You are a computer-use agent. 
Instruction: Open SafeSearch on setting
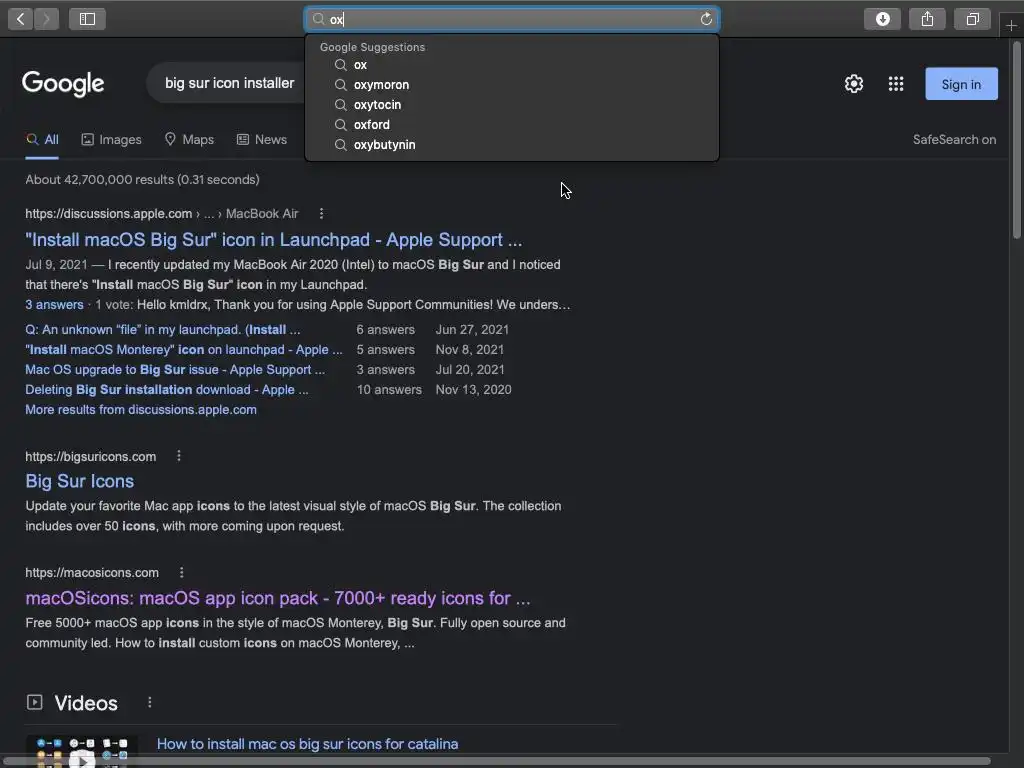point(954,140)
